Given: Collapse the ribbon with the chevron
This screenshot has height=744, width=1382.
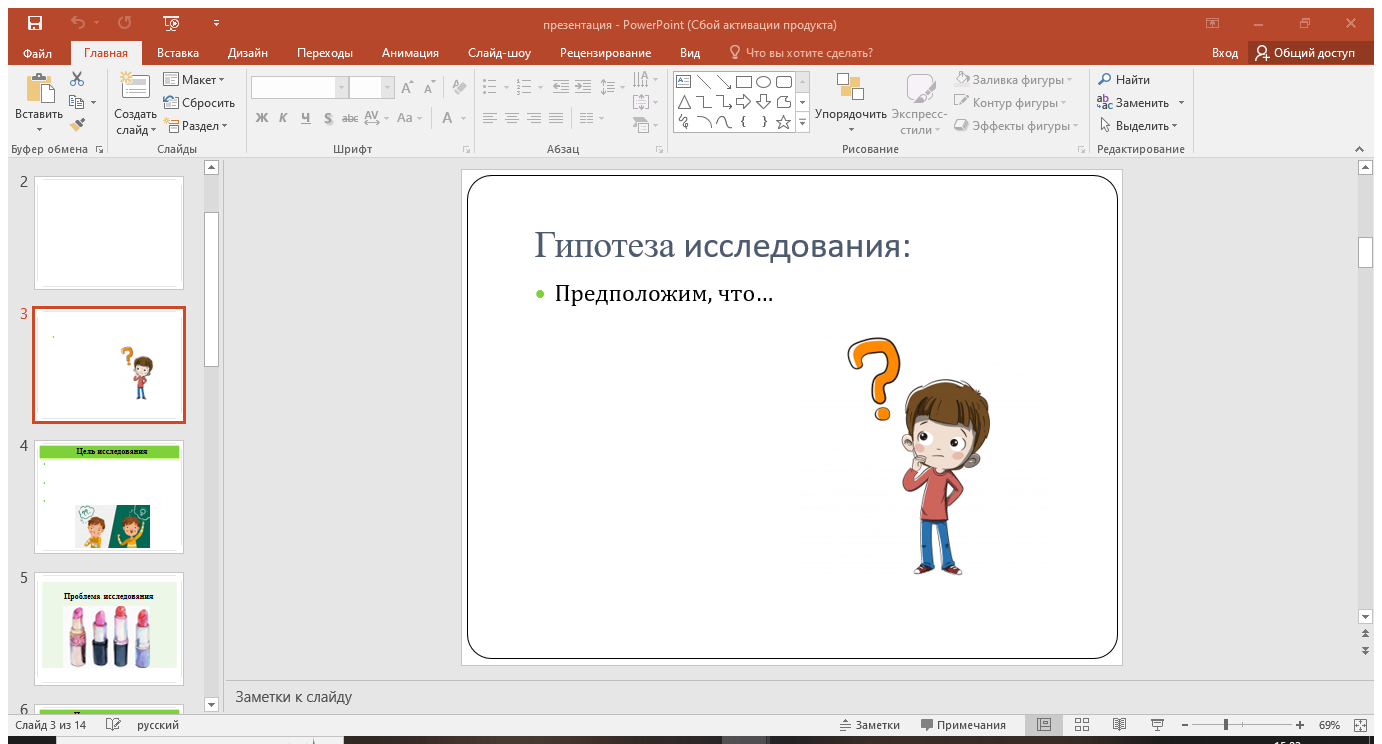Looking at the screenshot, I should point(1360,149).
